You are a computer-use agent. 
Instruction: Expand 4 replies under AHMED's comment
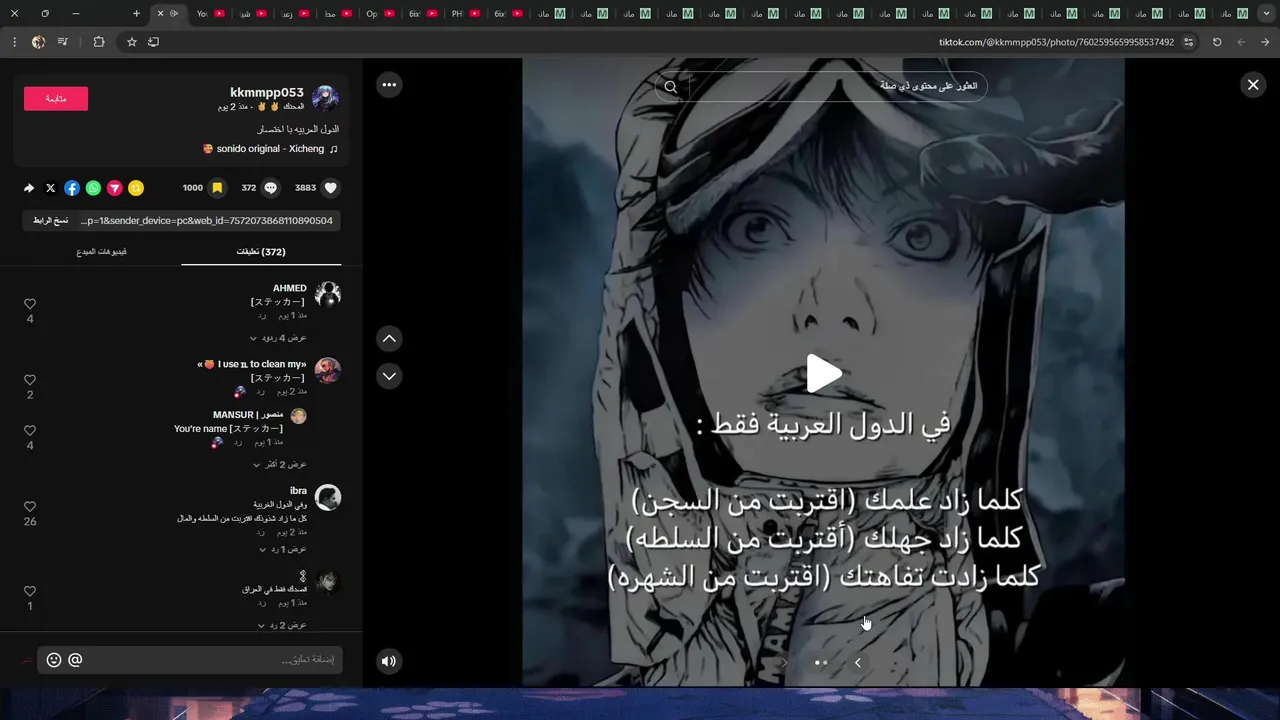[279, 338]
